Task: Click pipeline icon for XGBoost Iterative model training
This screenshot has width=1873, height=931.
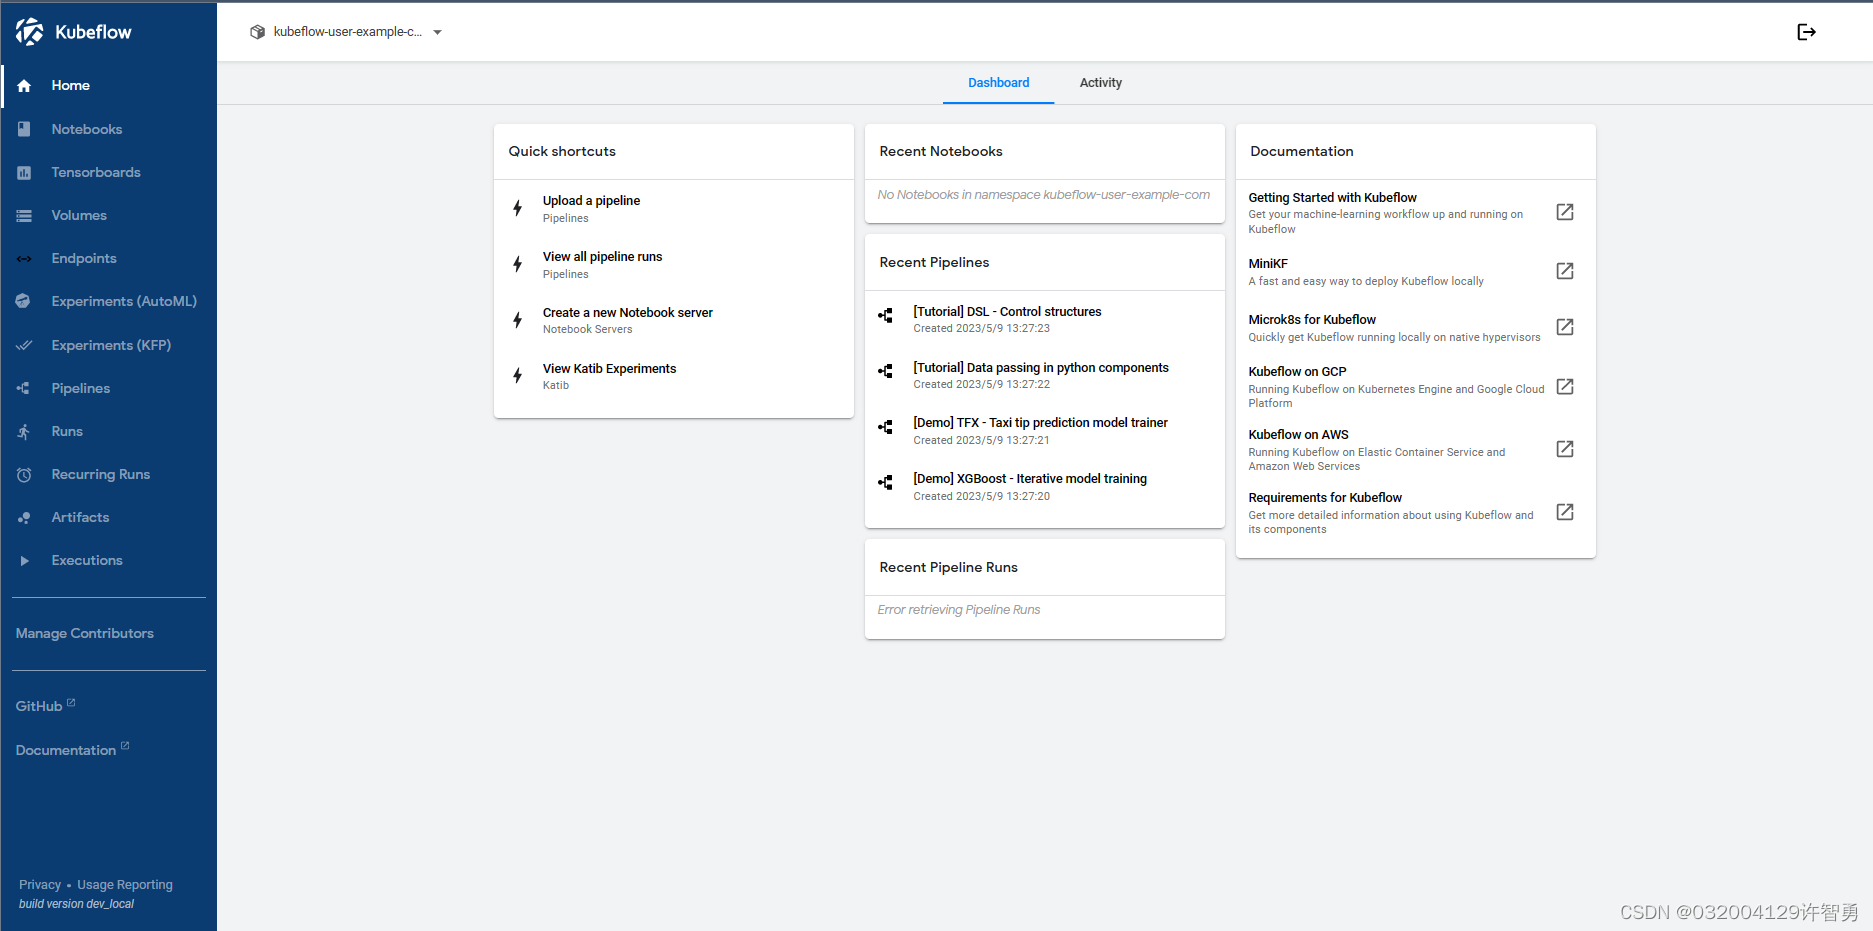Action: pyautogui.click(x=885, y=483)
